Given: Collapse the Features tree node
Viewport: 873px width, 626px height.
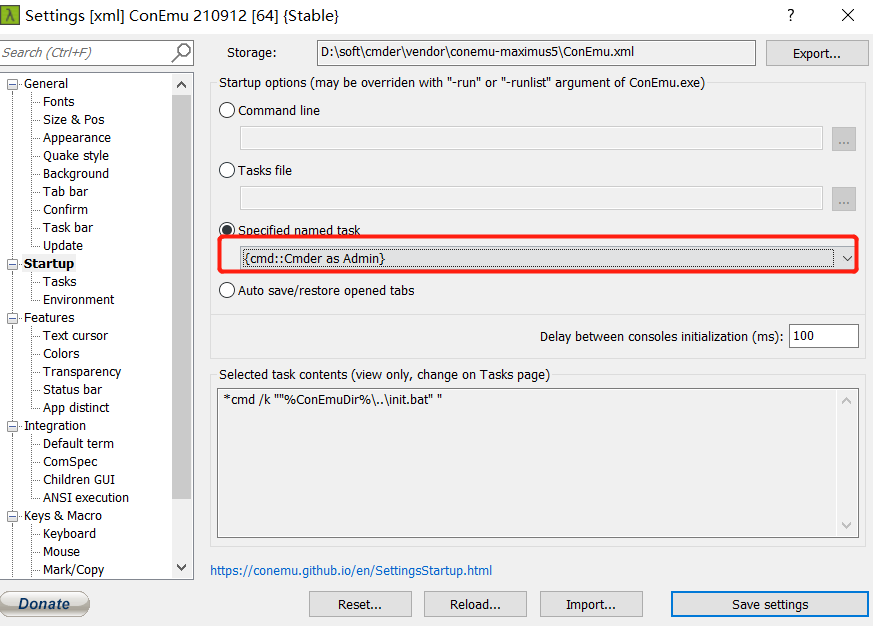Looking at the screenshot, I should 12,318.
